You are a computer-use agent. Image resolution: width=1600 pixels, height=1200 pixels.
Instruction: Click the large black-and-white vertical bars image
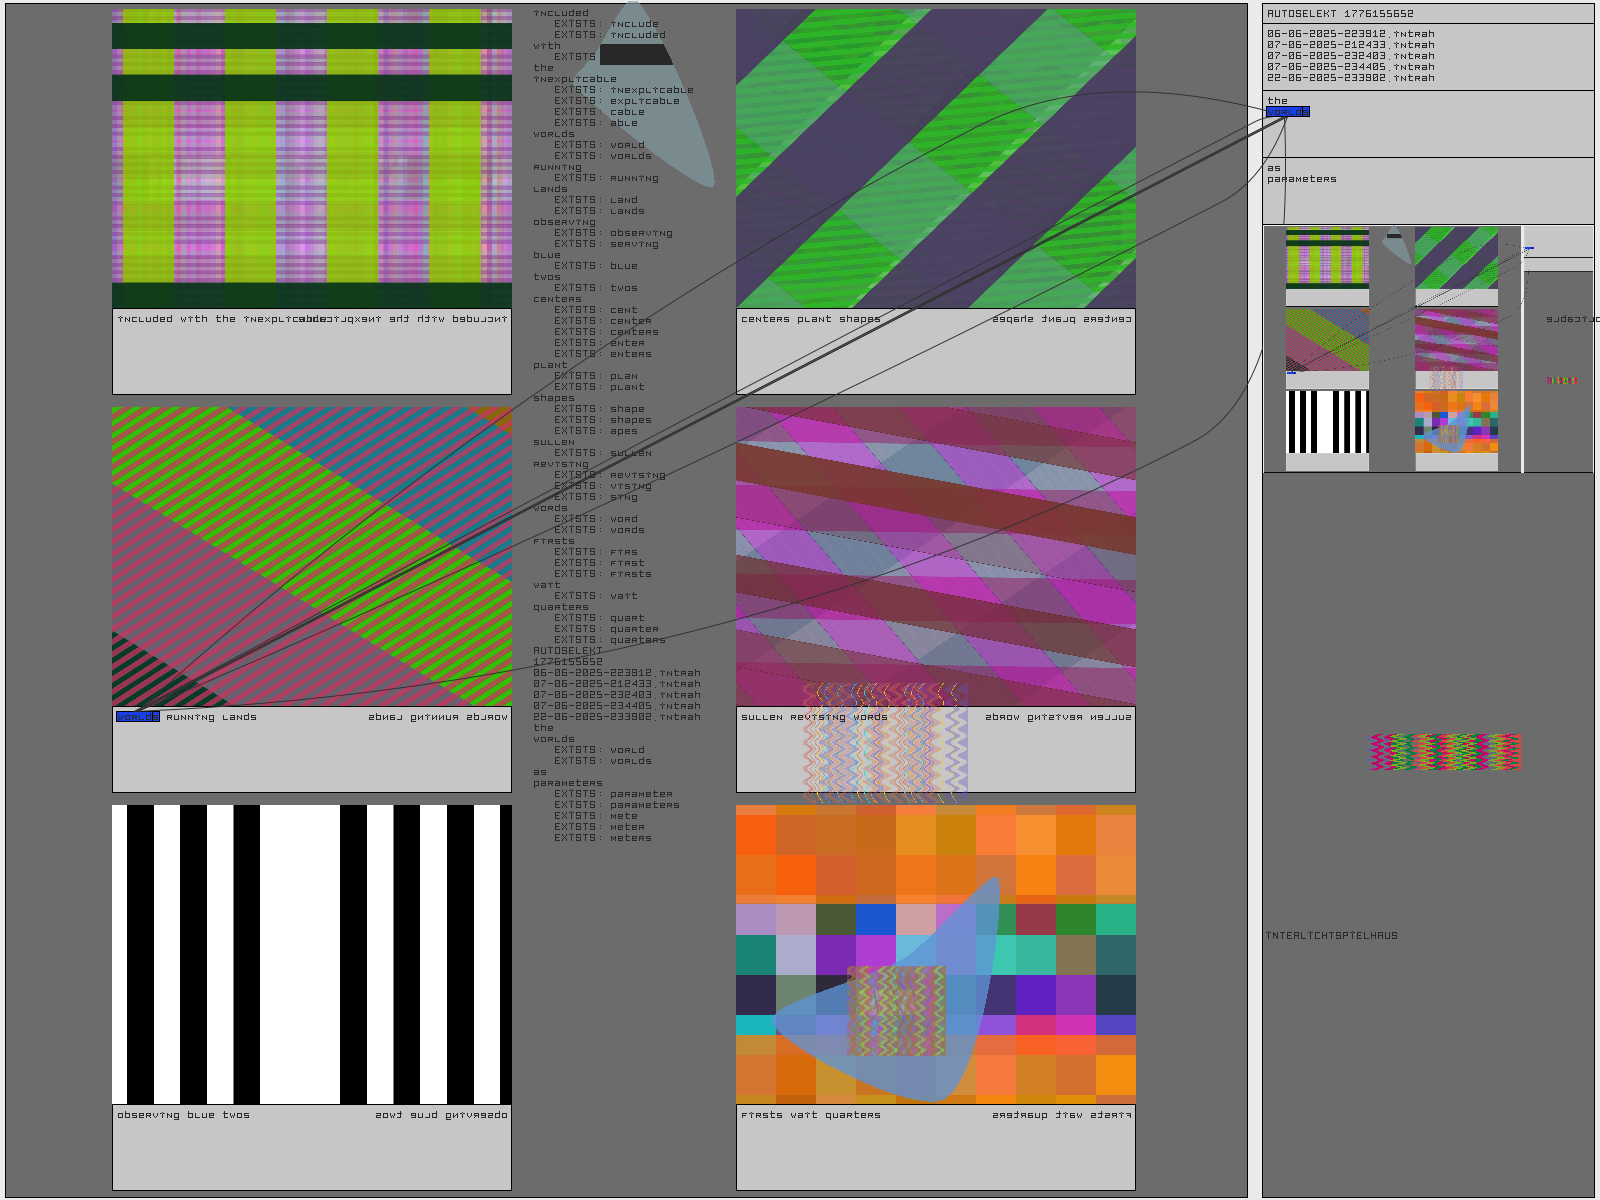(x=311, y=954)
